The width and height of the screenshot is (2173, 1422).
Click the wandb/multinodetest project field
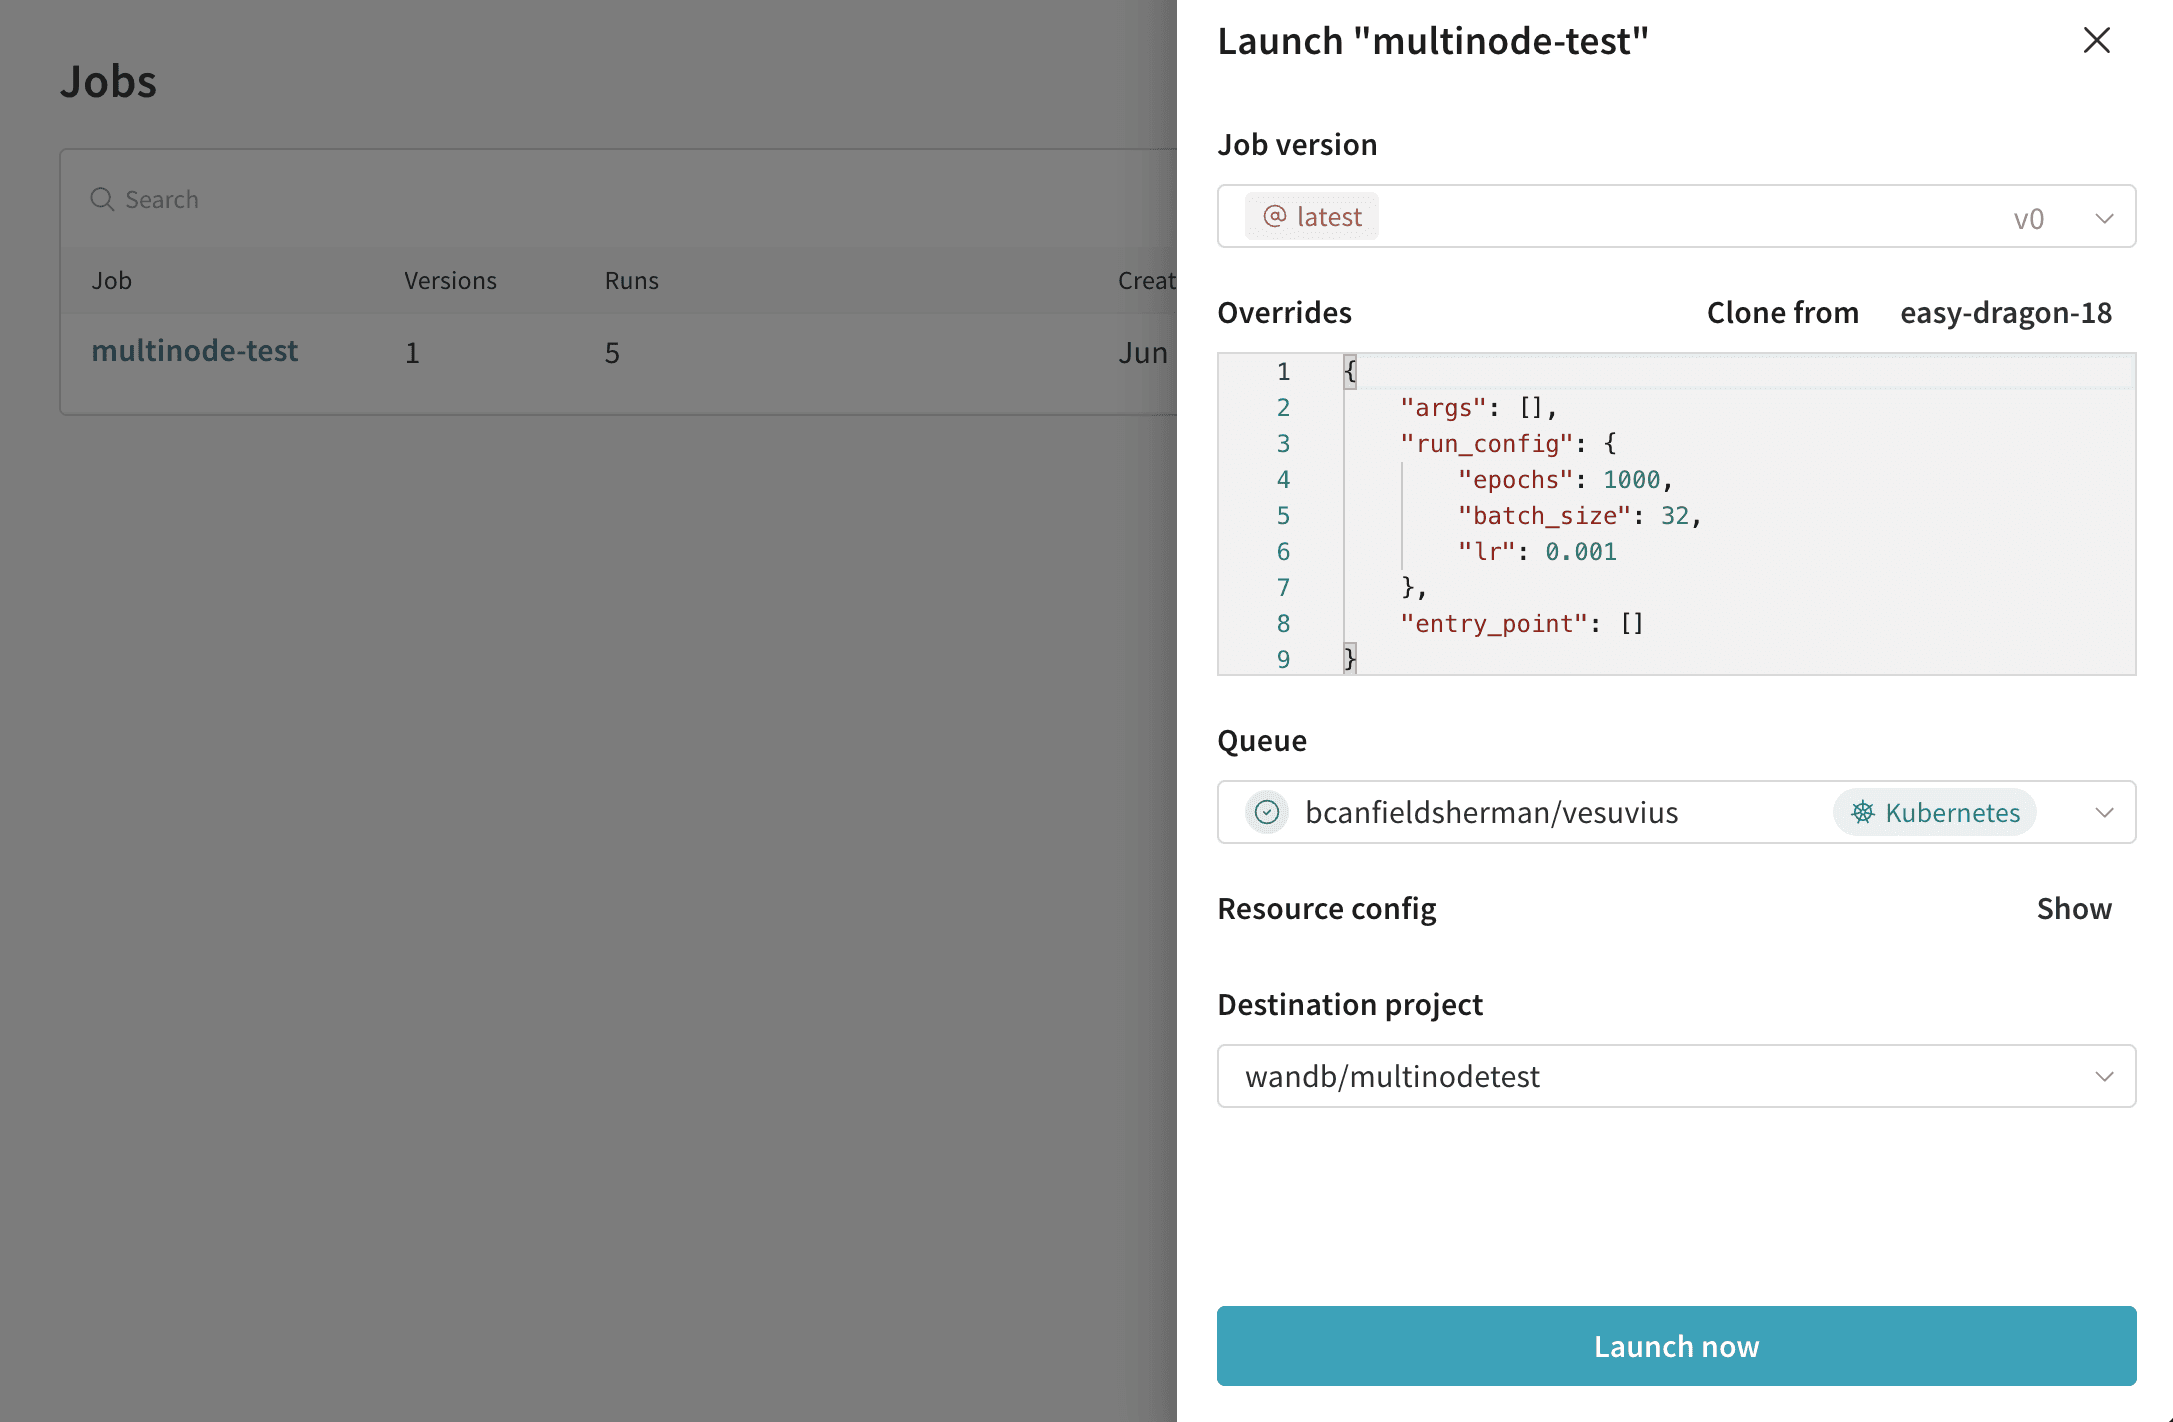[x=1676, y=1076]
